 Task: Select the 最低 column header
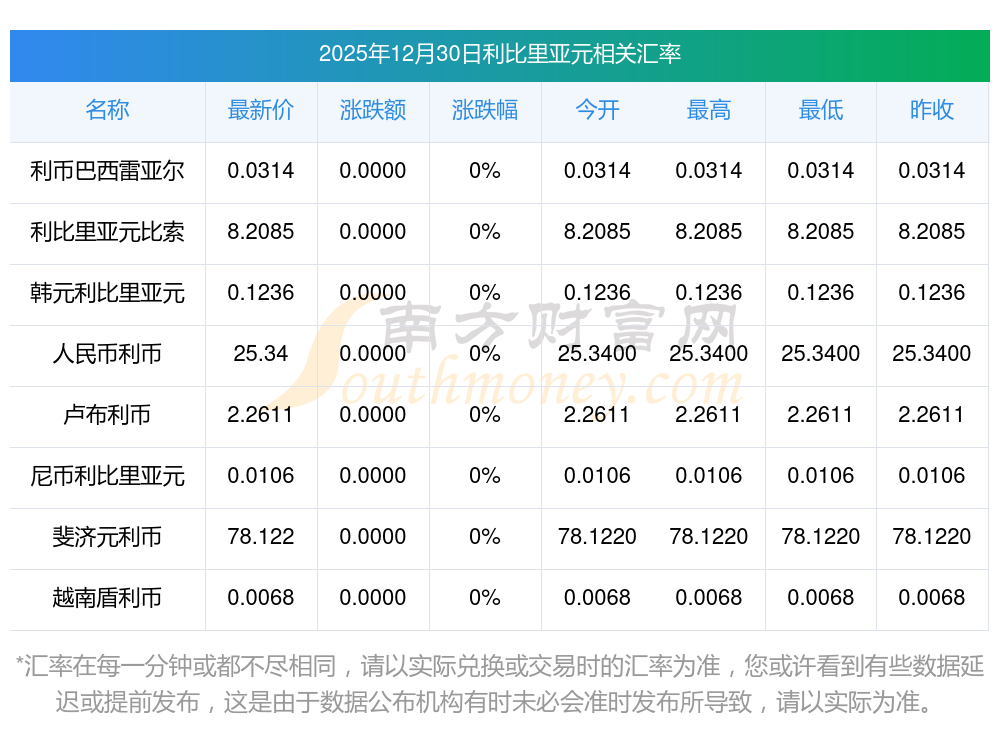click(x=821, y=110)
